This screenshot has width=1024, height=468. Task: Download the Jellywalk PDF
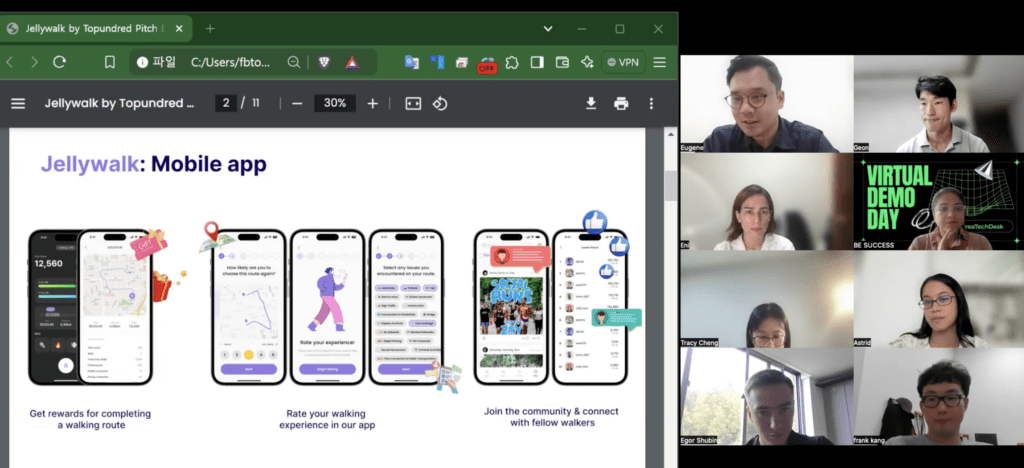pos(590,103)
